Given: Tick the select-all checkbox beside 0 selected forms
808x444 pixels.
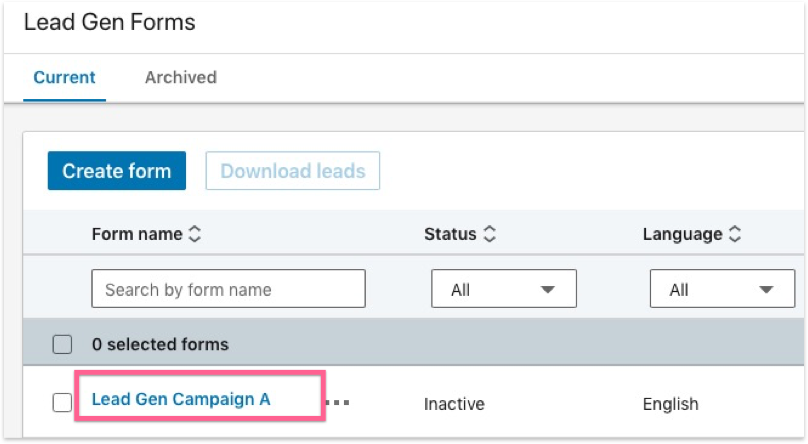Looking at the screenshot, I should click(62, 344).
